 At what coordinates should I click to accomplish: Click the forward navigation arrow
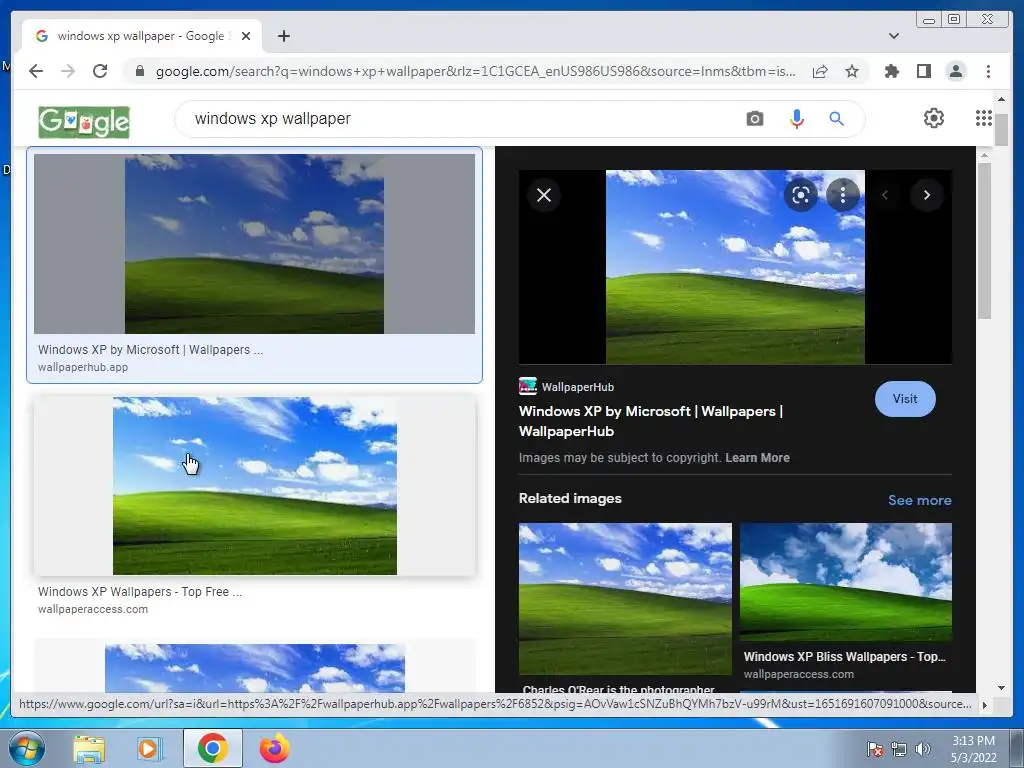tap(68, 71)
